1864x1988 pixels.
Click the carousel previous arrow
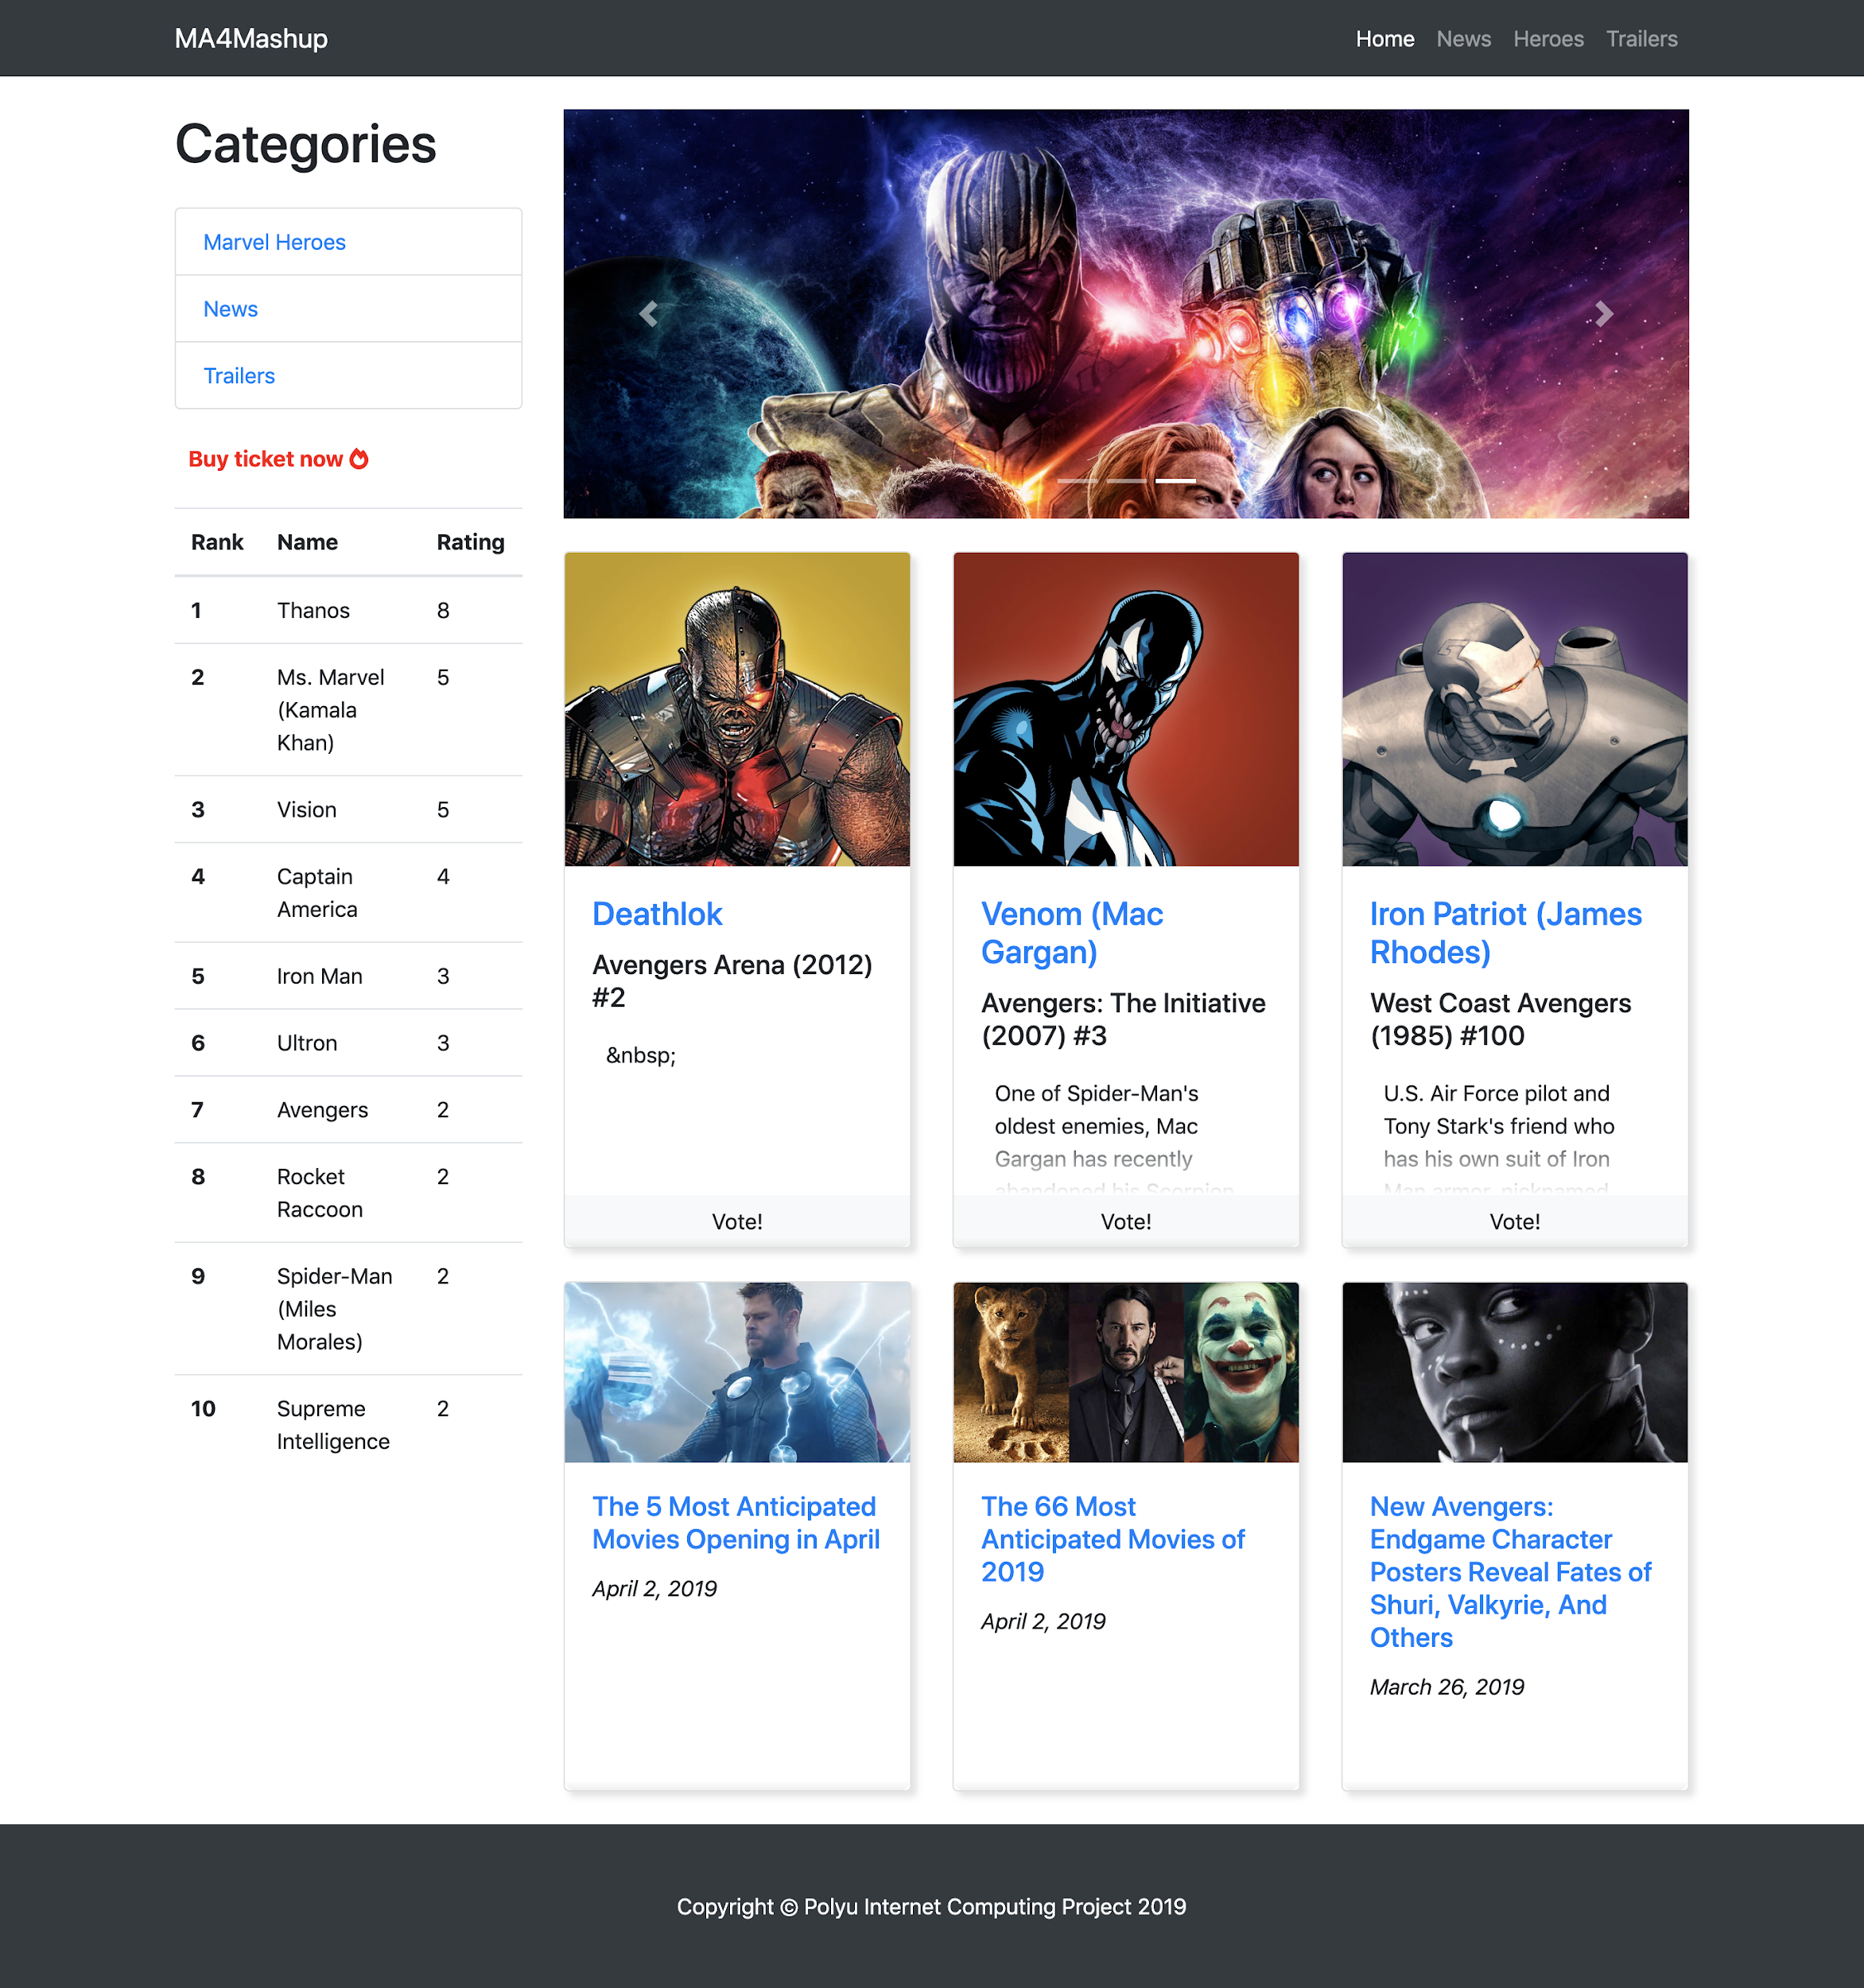pos(648,314)
